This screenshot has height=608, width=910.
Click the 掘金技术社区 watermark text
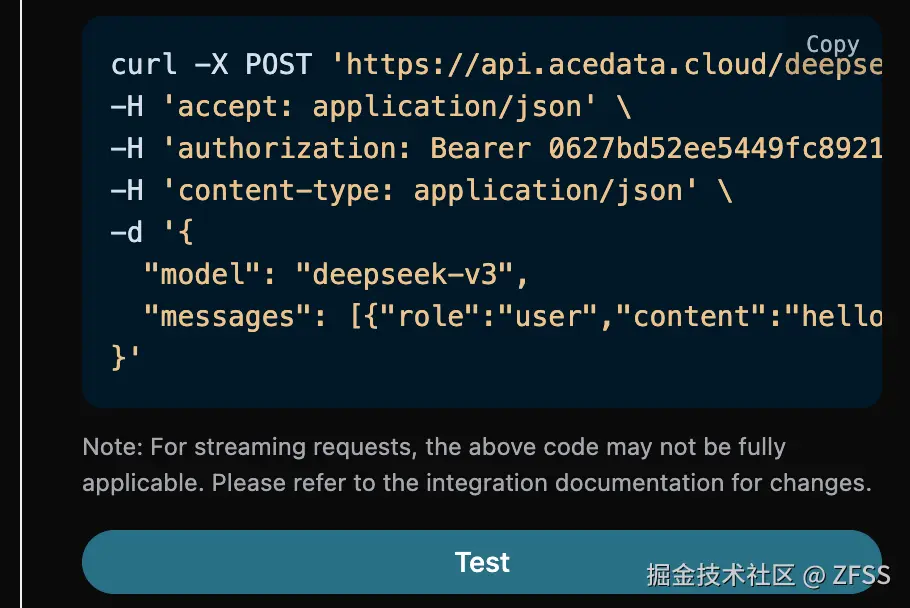(x=720, y=575)
